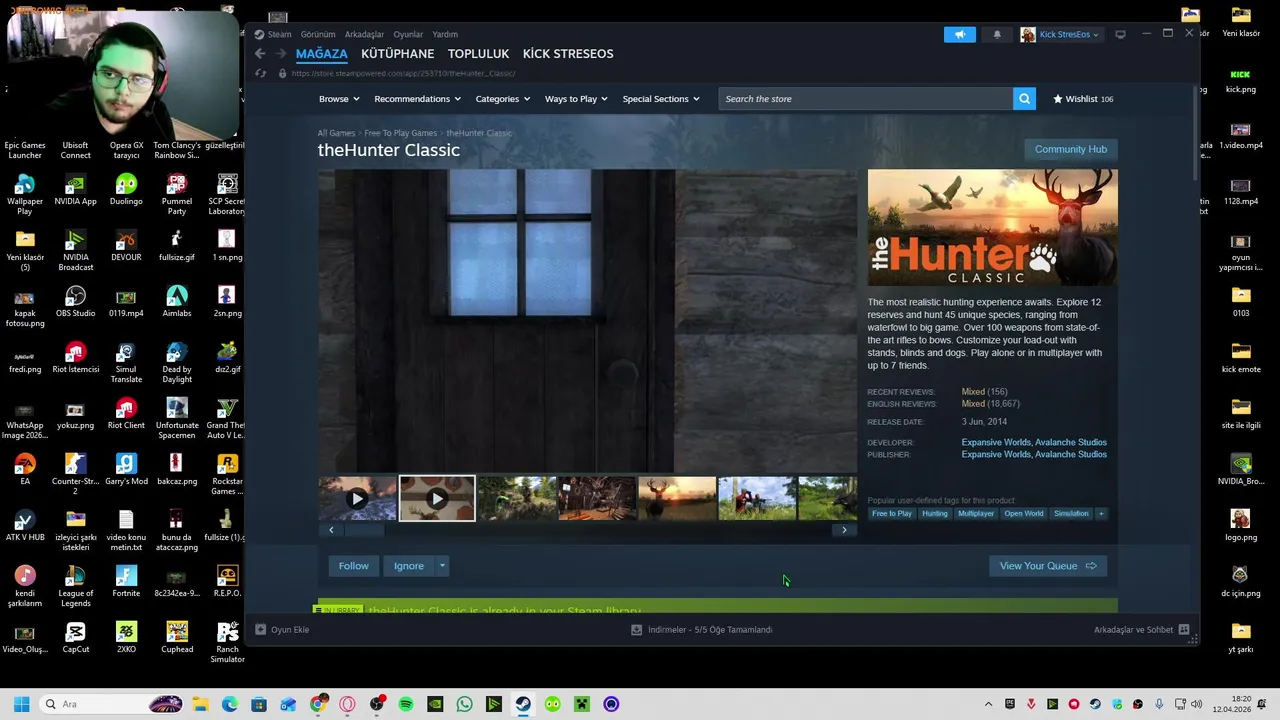Follow theHunter Classic
Image resolution: width=1280 pixels, height=720 pixels.
tap(353, 566)
